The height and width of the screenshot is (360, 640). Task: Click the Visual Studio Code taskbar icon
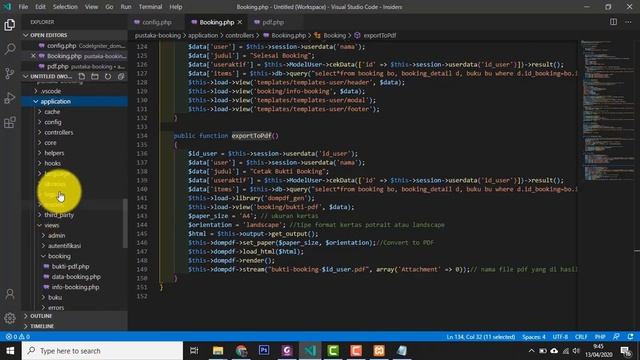(310, 351)
